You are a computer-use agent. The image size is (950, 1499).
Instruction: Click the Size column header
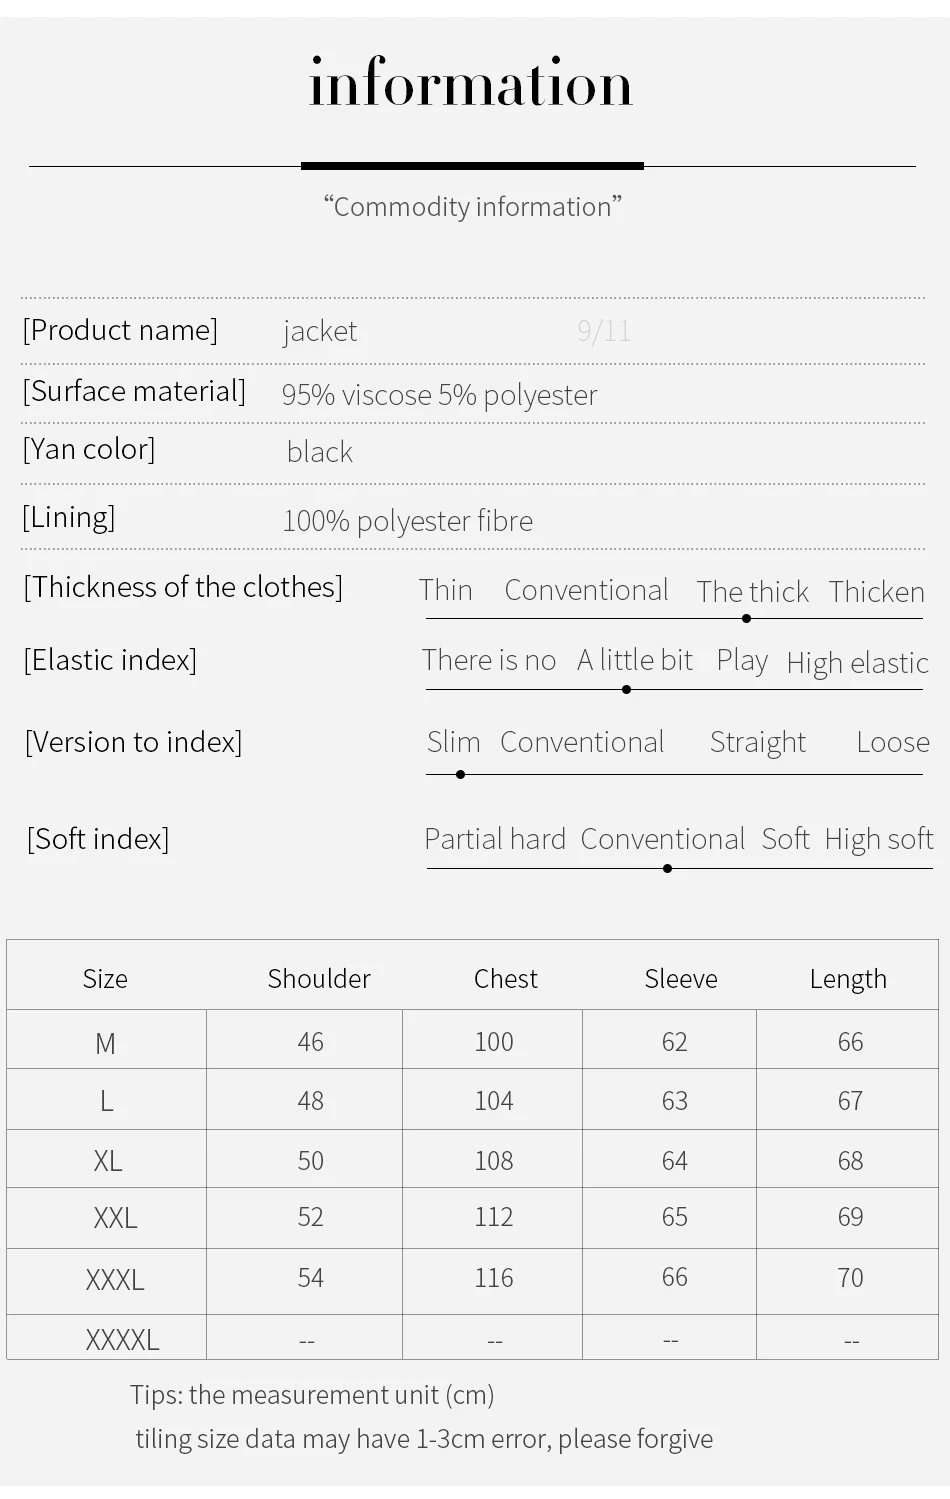[105, 979]
